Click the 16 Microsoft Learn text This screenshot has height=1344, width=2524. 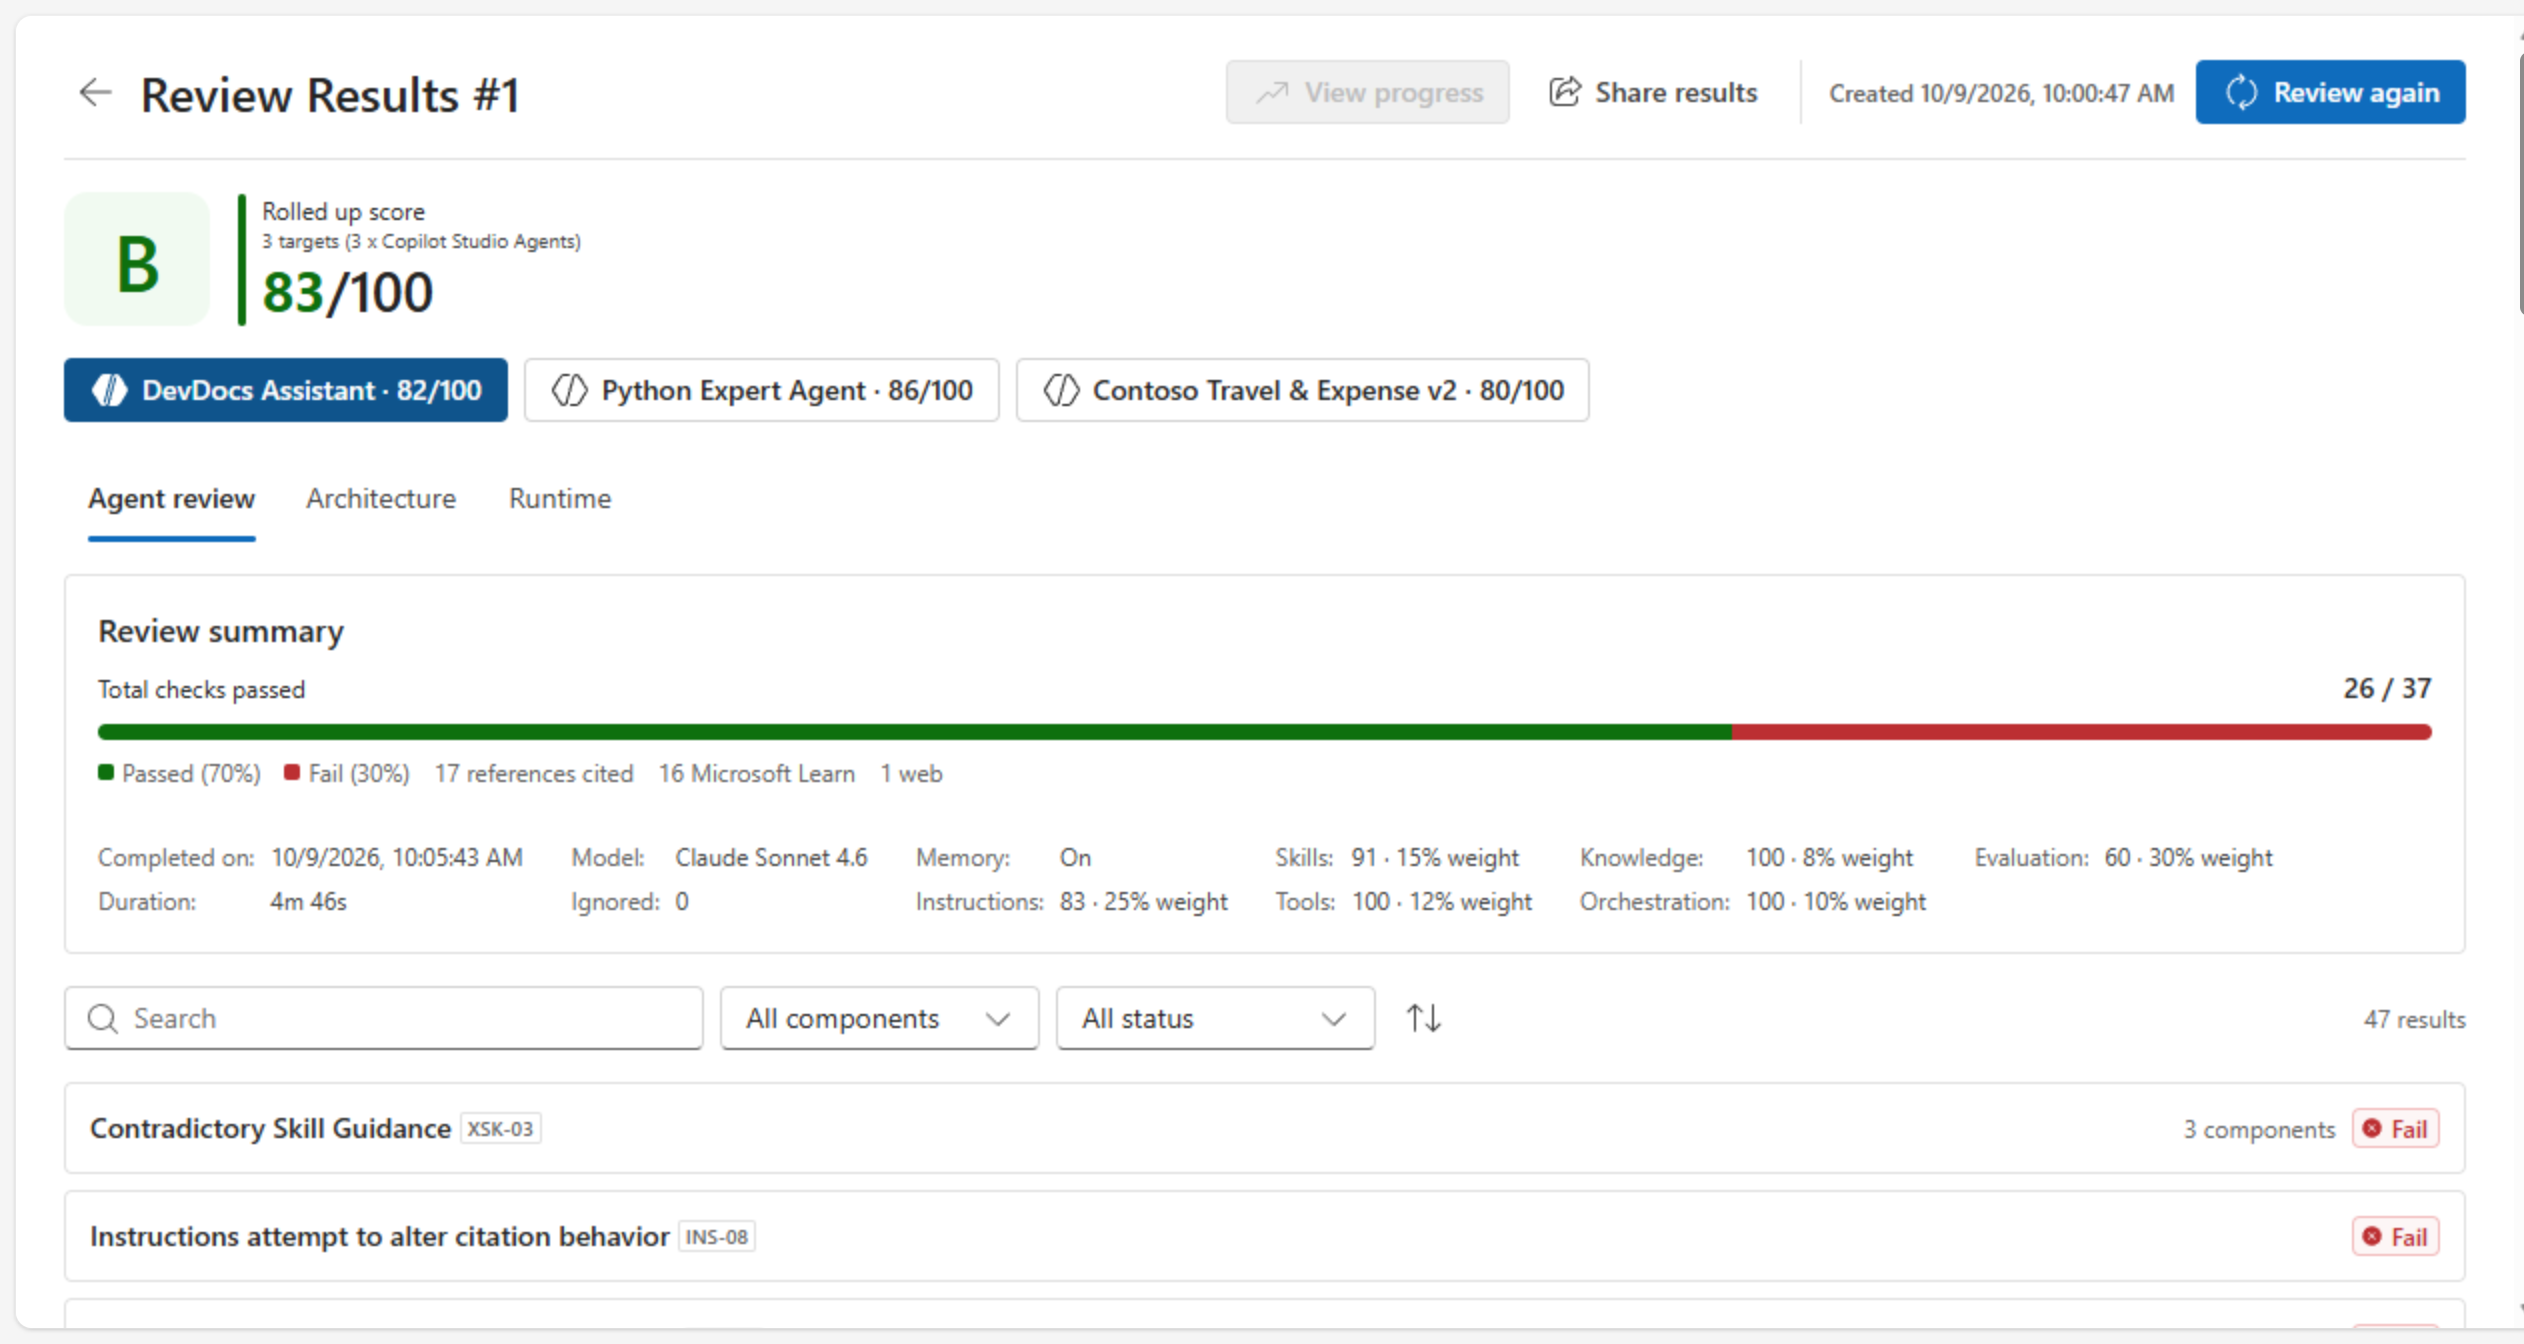(757, 774)
